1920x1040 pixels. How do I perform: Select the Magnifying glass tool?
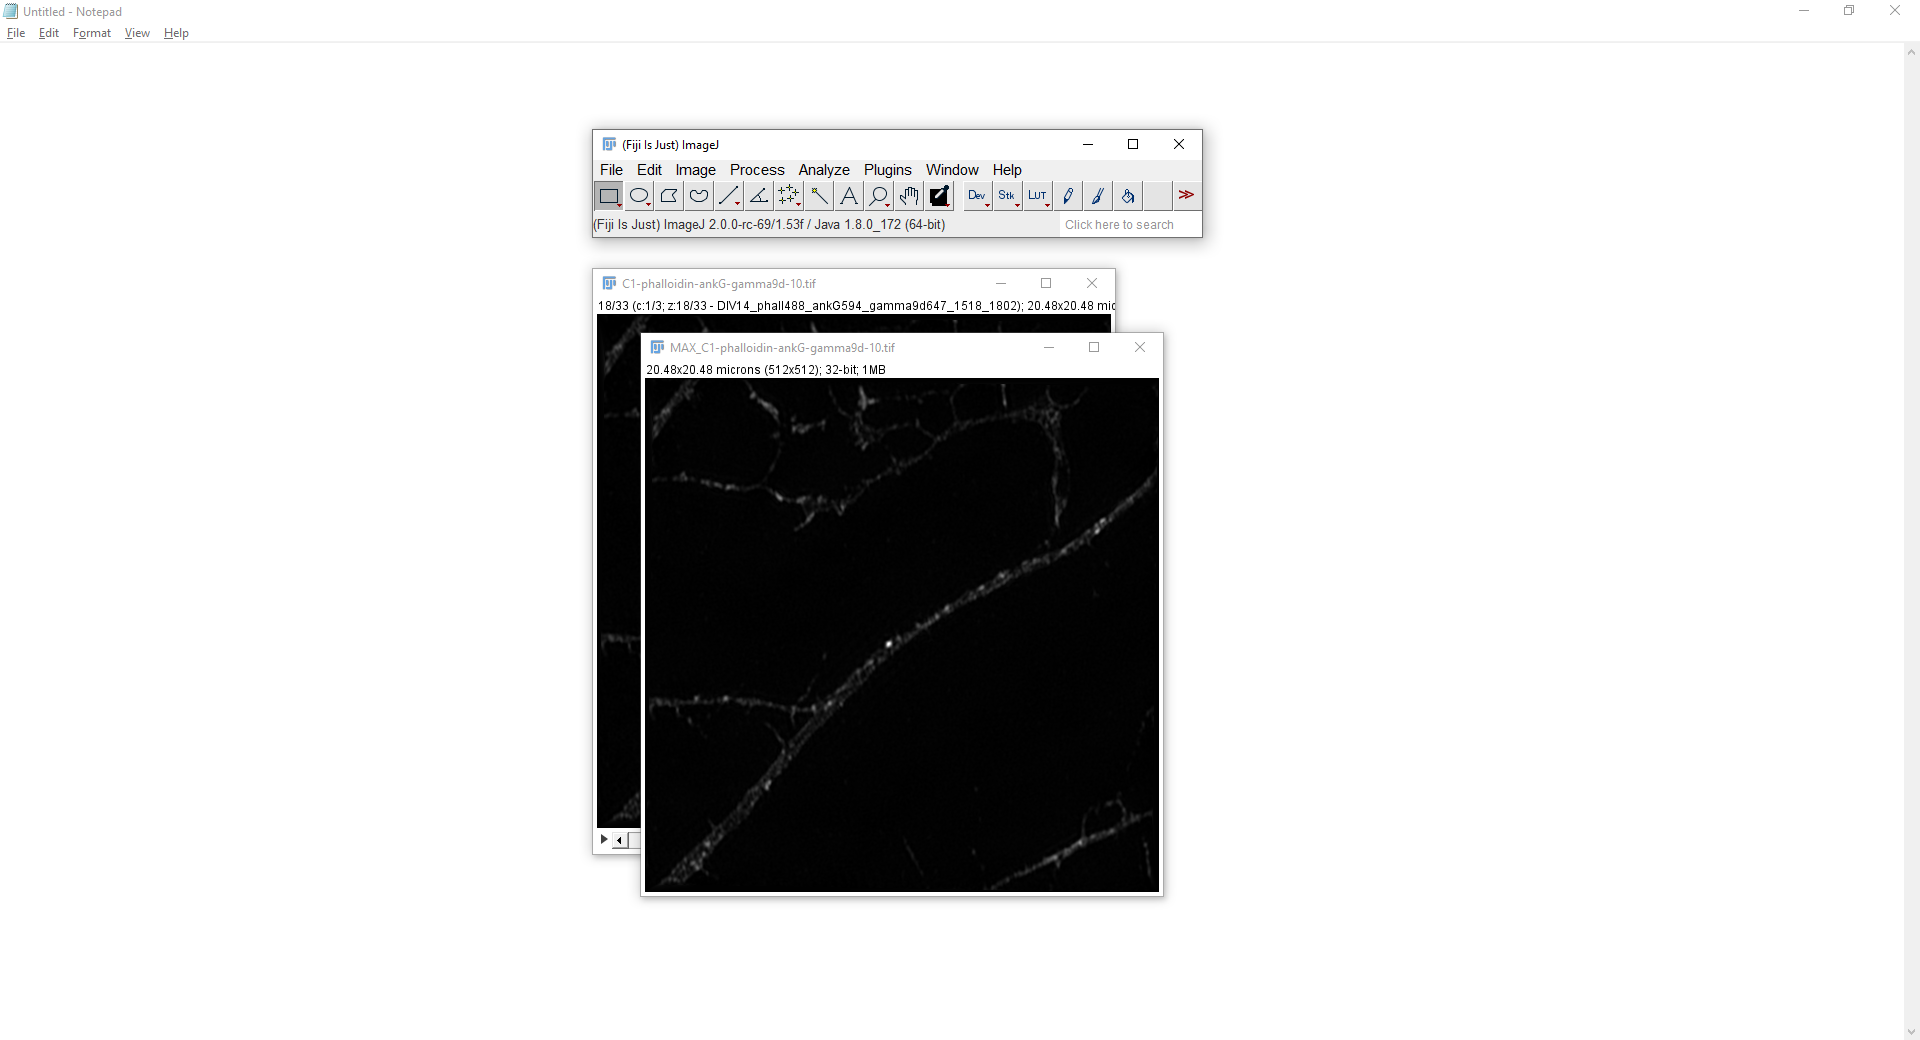(879, 196)
